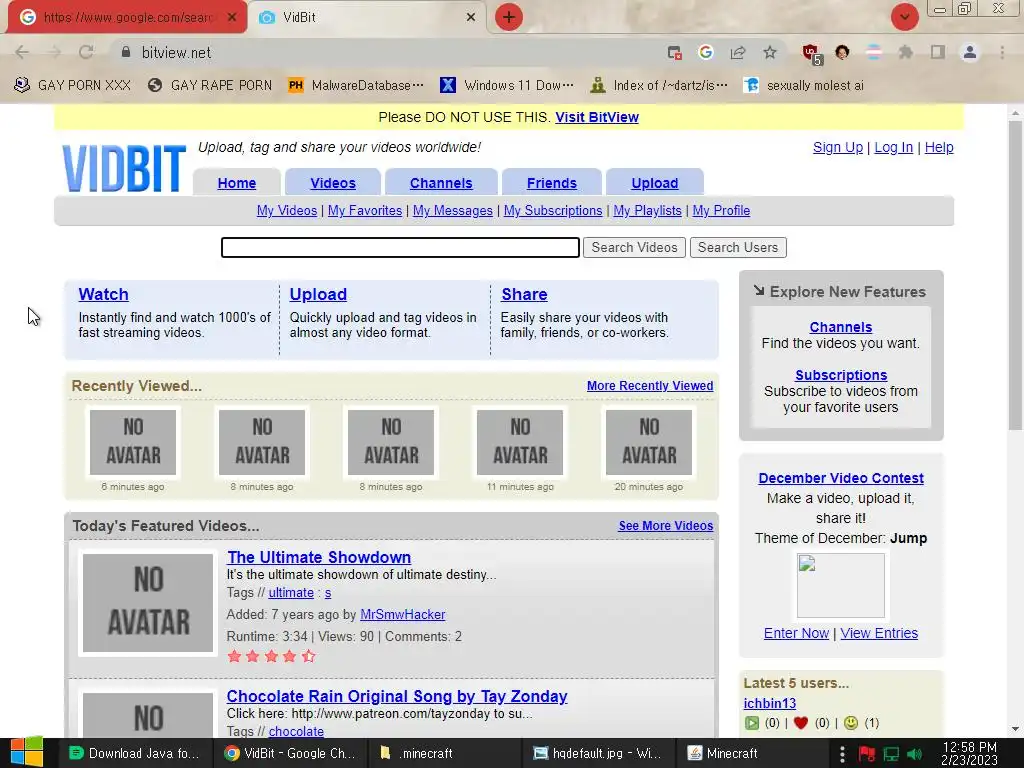The width and height of the screenshot is (1024, 768).
Task: Open My Playlists
Action: click(647, 211)
